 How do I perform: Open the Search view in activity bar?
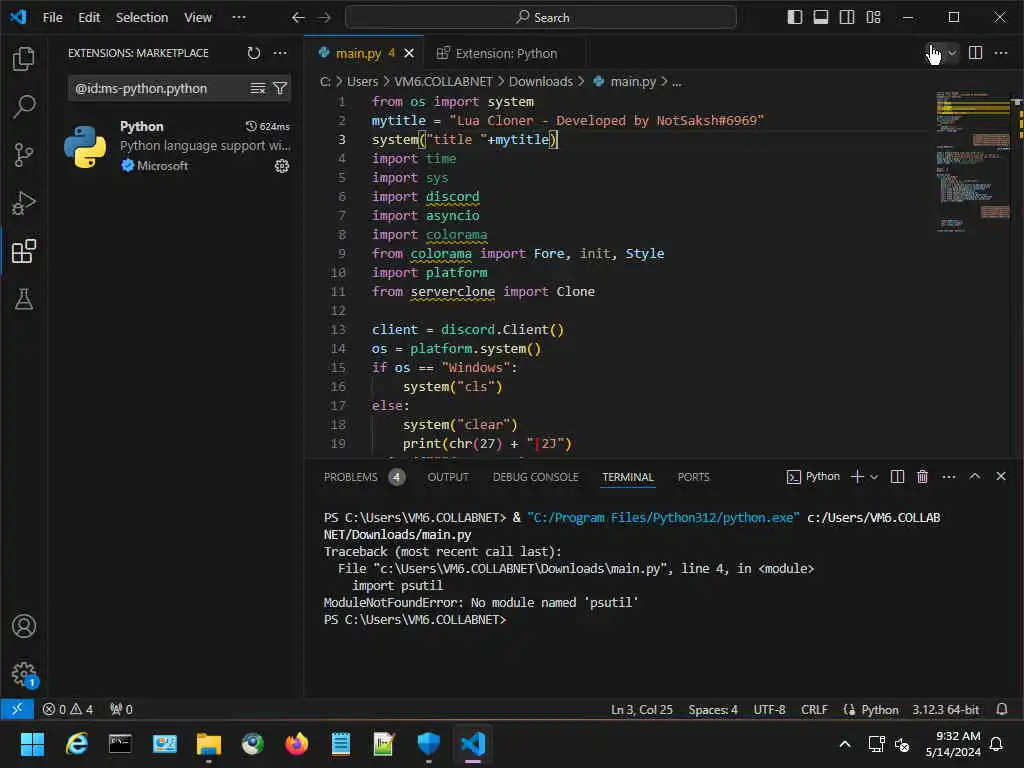(24, 106)
